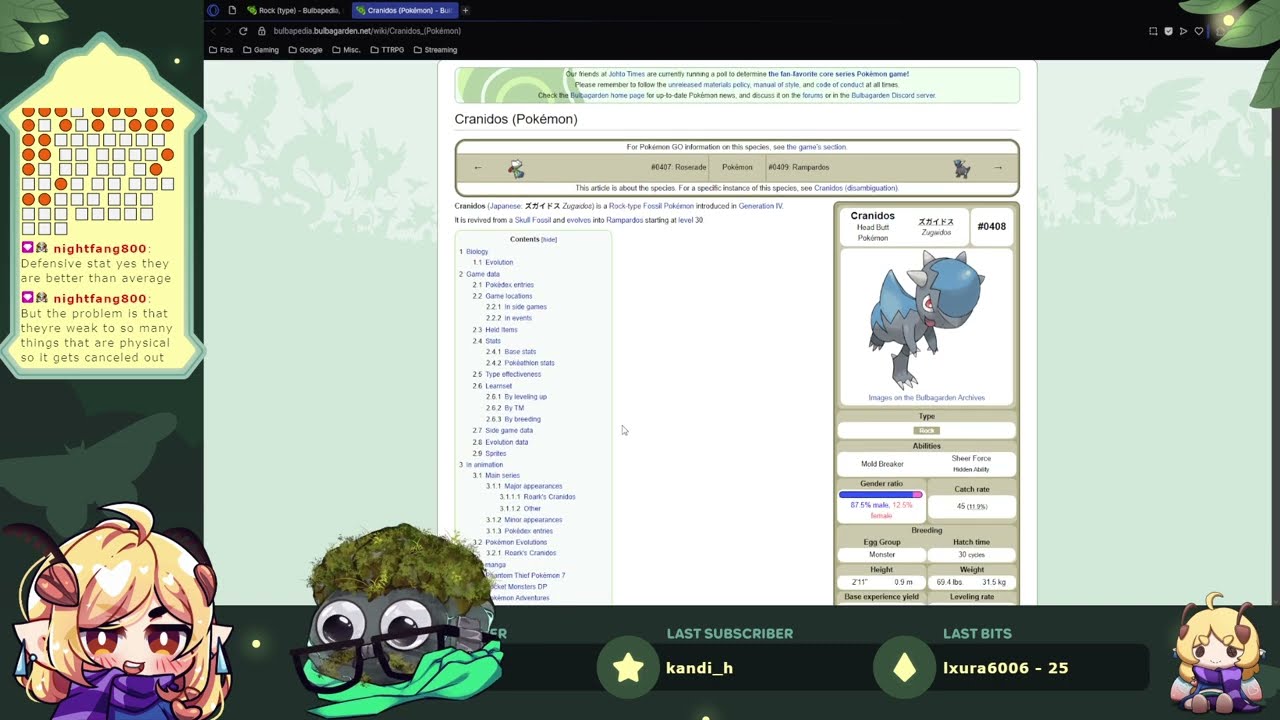This screenshot has width=1280, height=720.
Task: Open the Streaming bookmarks folder
Action: click(435, 50)
